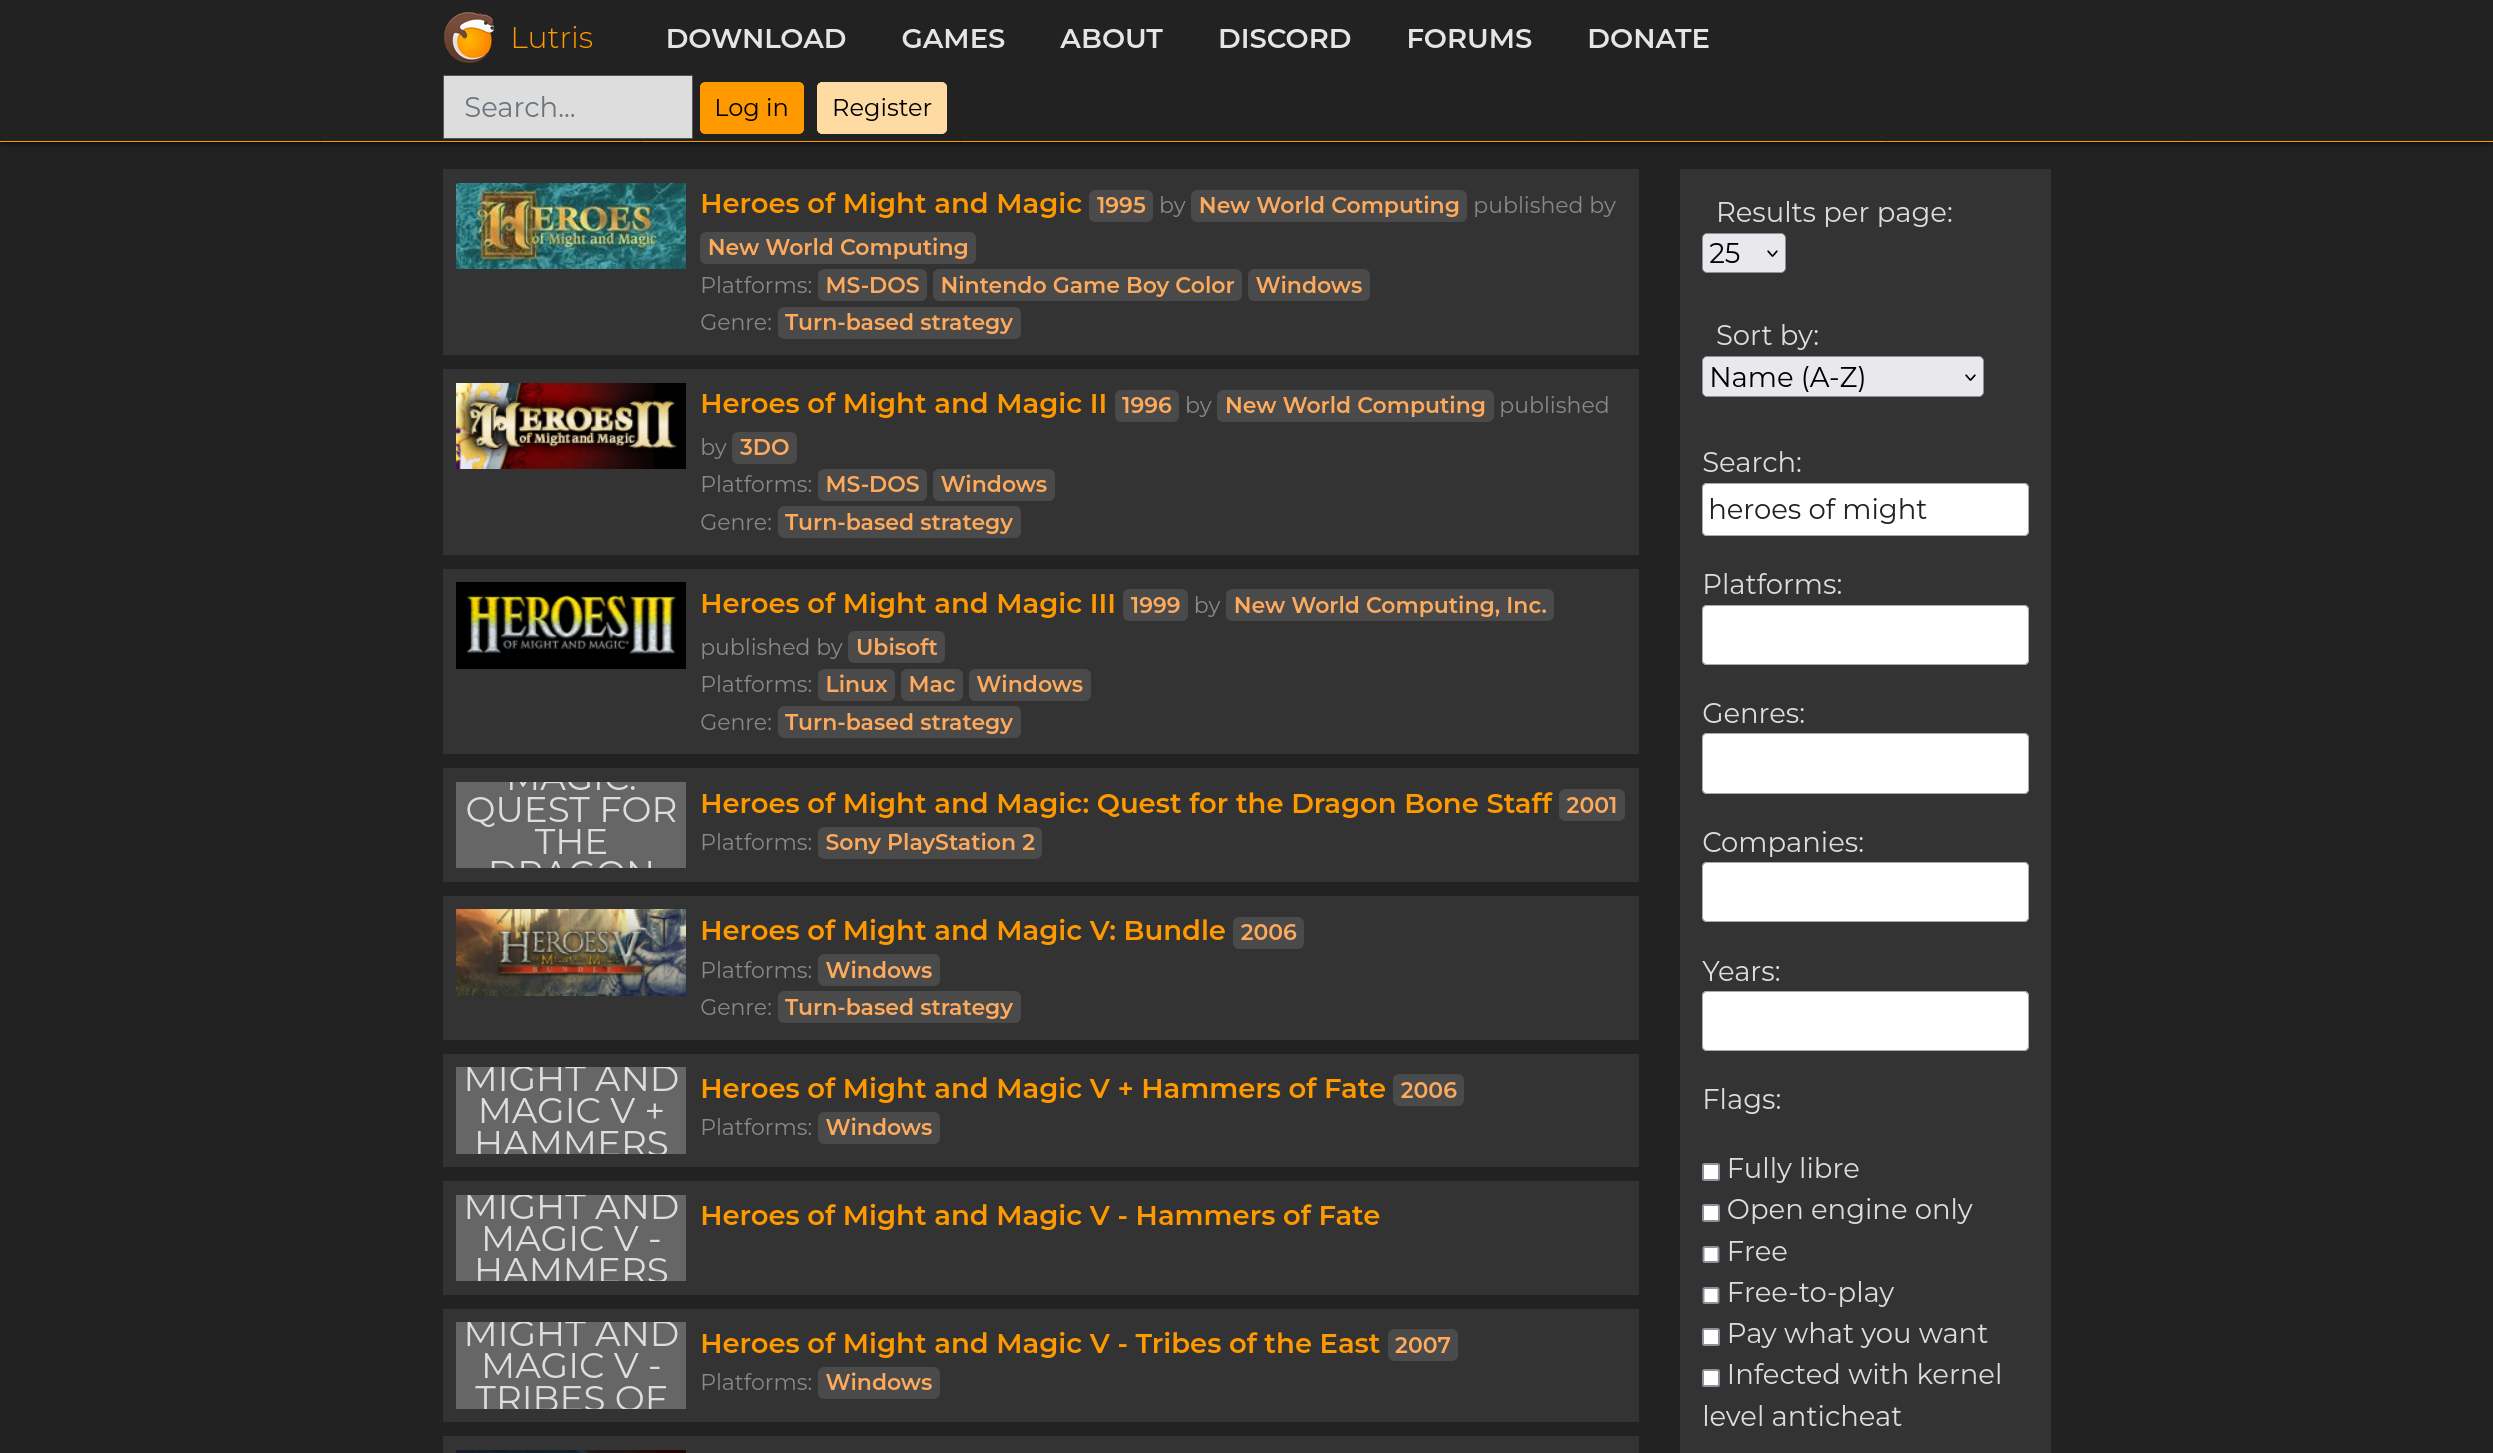Tick the Pay what you want checkbox
The image size is (2493, 1453).
coord(1711,1336)
